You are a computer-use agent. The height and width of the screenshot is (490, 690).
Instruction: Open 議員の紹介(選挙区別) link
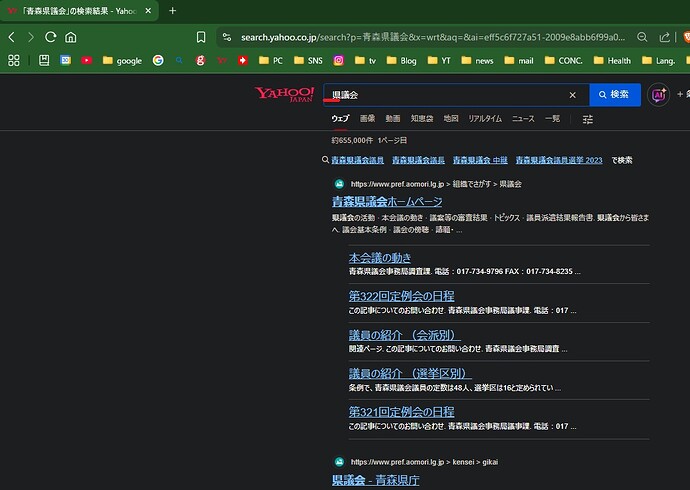point(410,373)
